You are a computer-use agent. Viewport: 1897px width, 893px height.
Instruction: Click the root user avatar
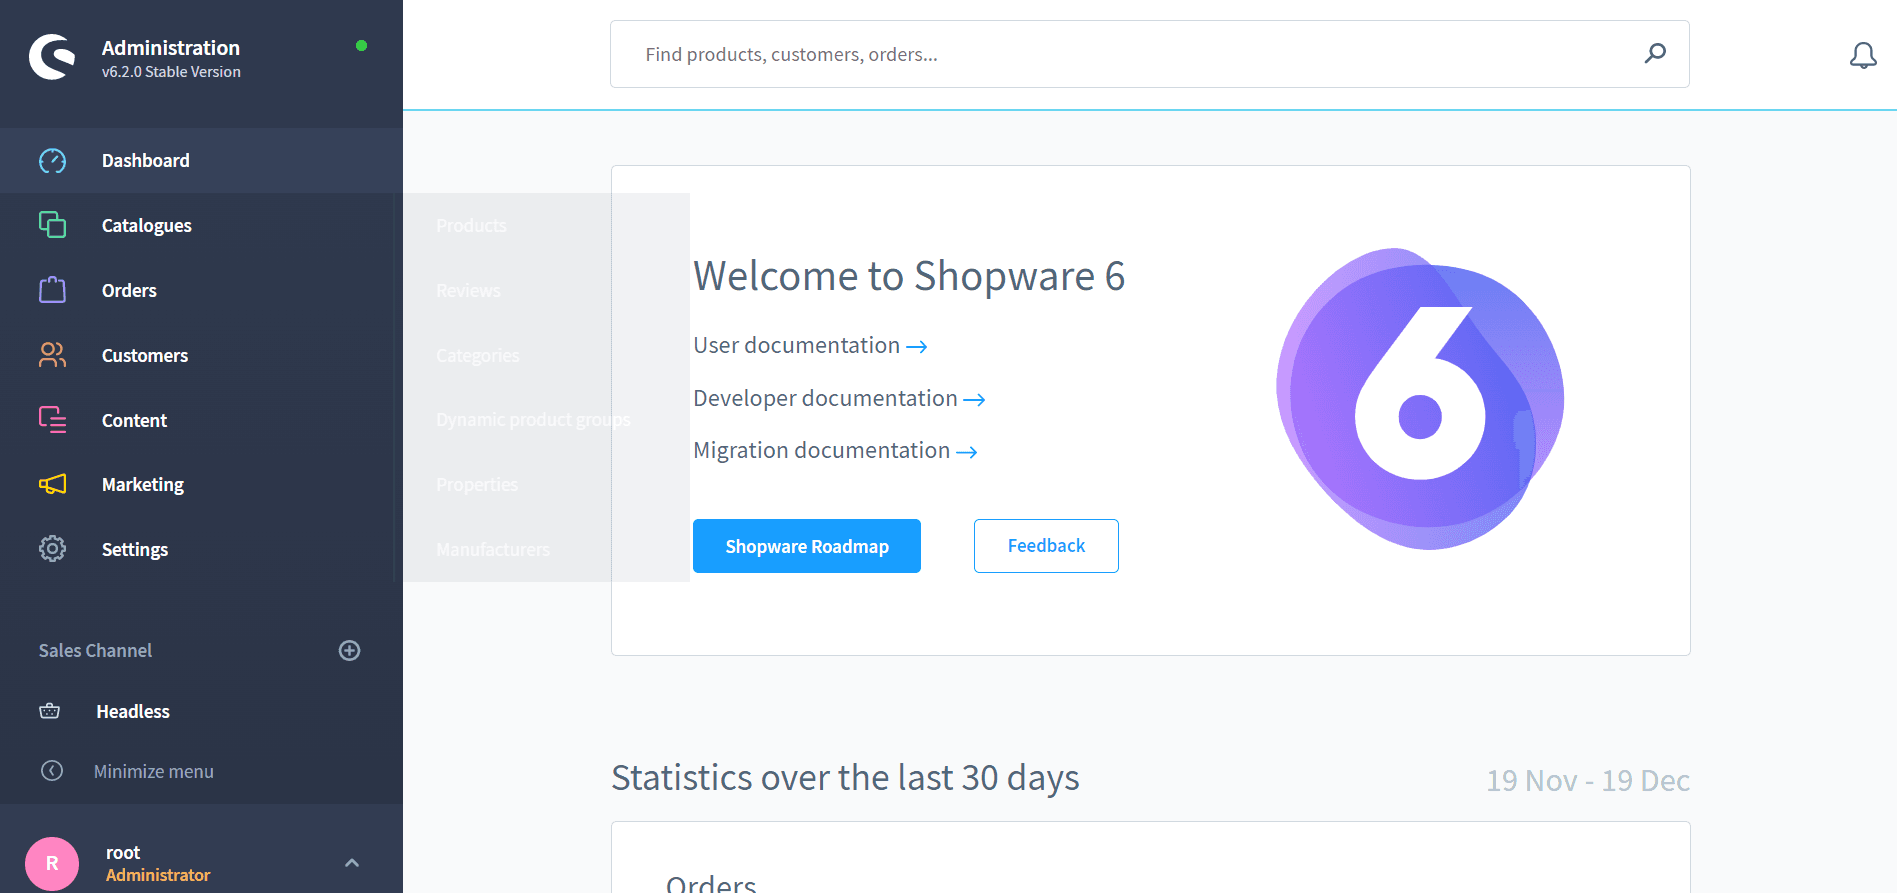[52, 863]
